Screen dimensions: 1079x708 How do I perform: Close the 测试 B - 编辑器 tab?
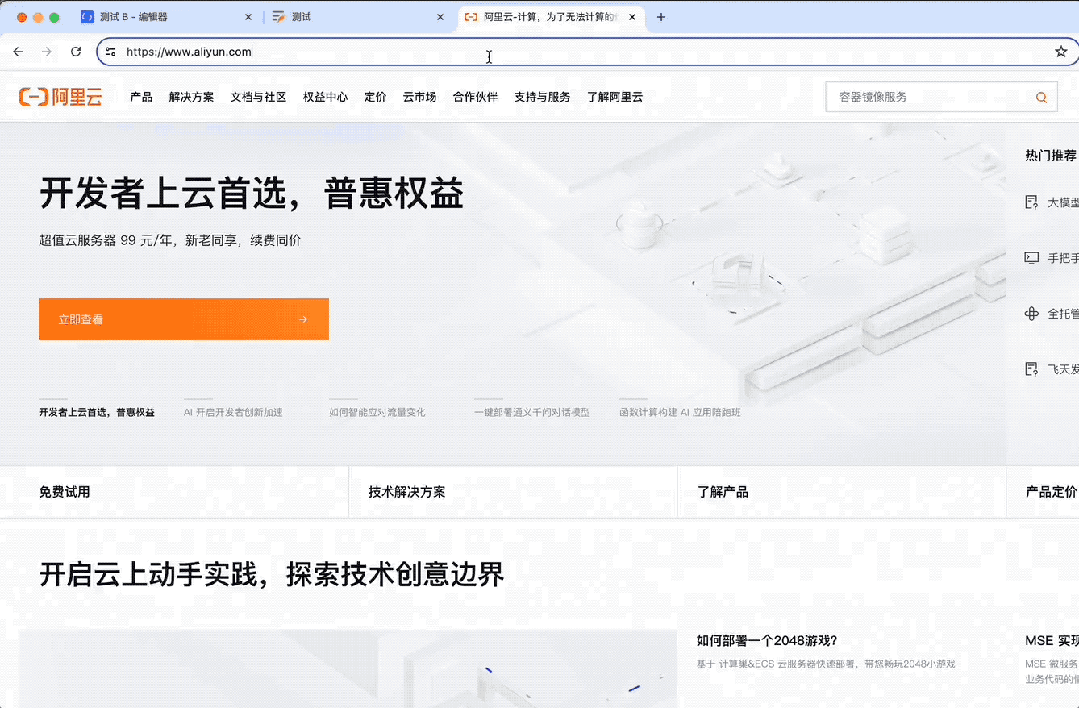pyautogui.click(x=248, y=17)
